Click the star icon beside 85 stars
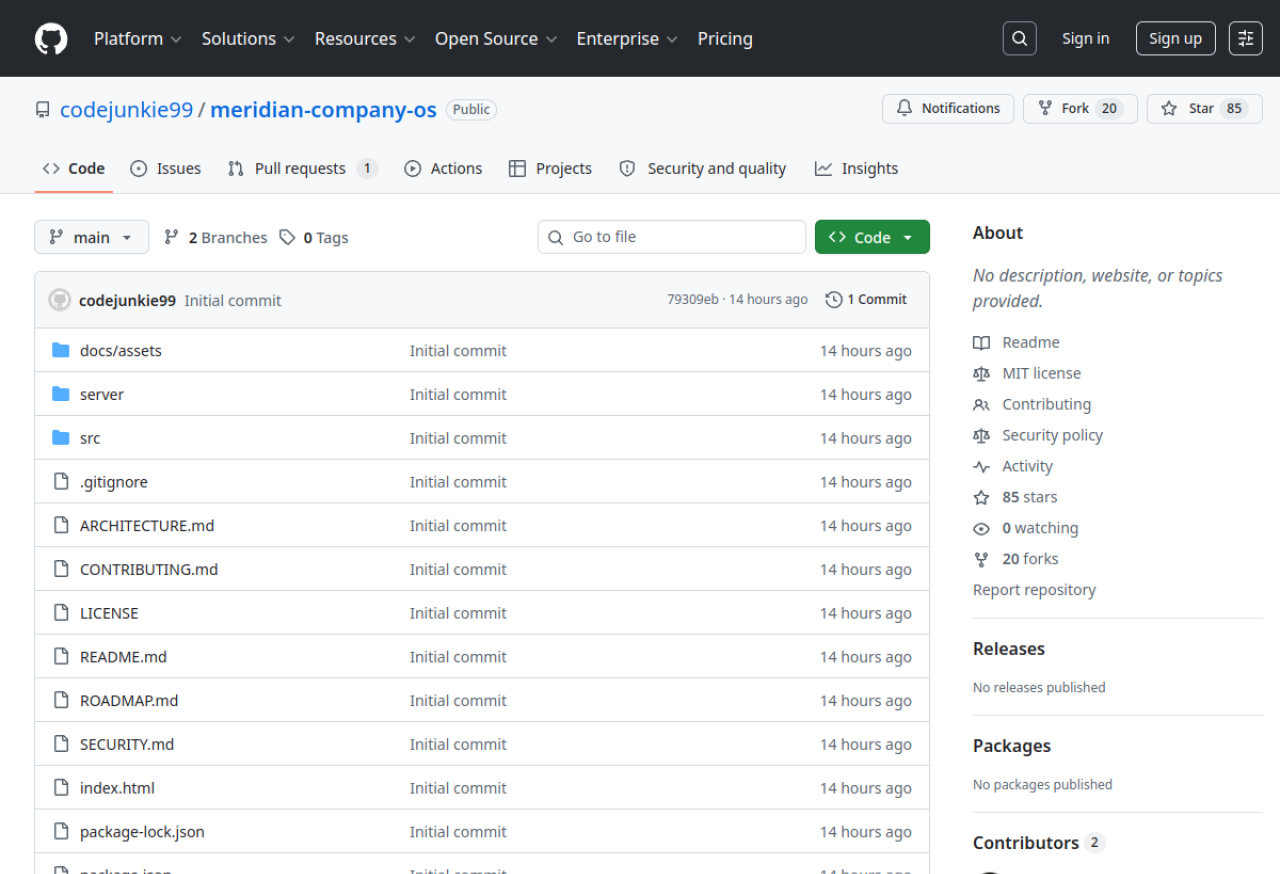Image resolution: width=1280 pixels, height=874 pixels. (982, 497)
